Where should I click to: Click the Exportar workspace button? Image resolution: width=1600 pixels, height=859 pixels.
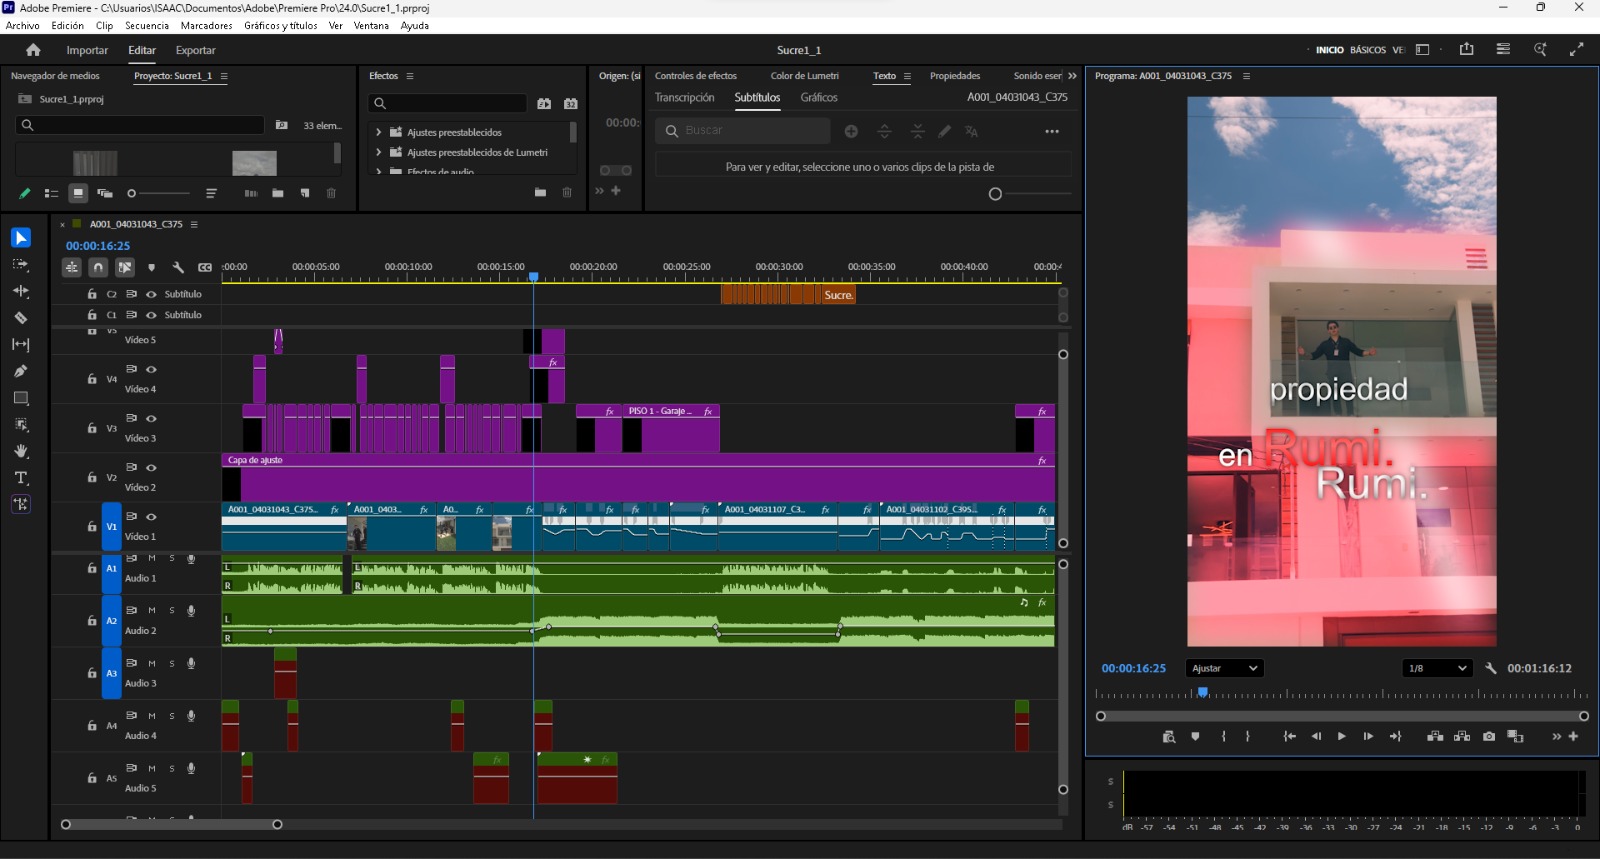pos(195,50)
